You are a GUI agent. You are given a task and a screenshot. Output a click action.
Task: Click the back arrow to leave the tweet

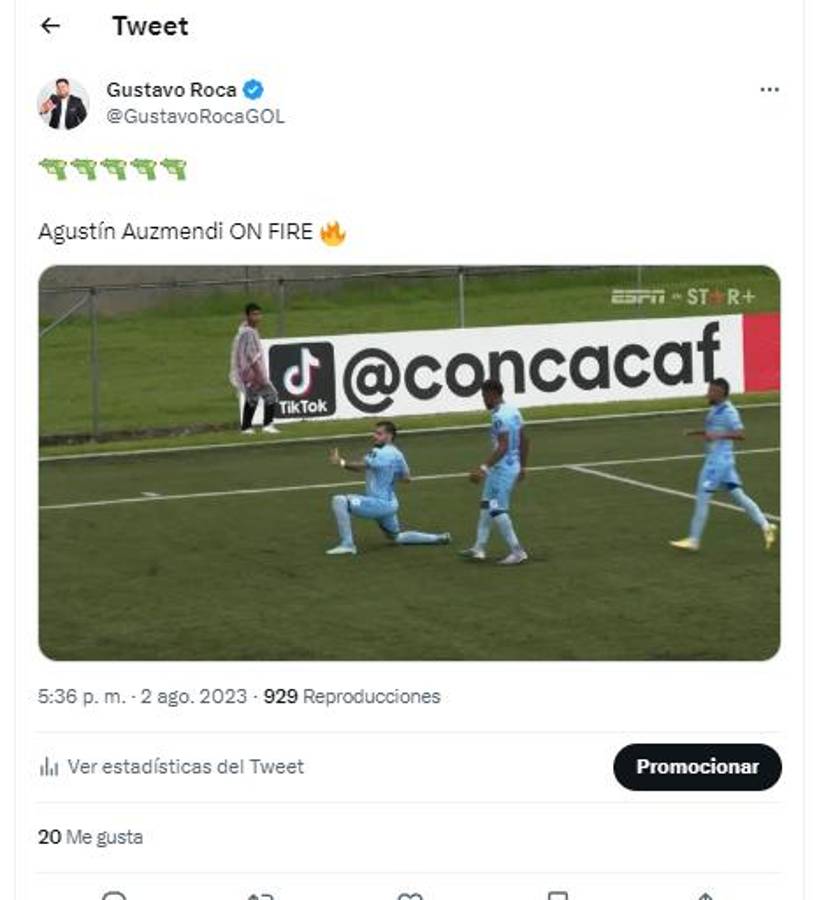tap(51, 27)
